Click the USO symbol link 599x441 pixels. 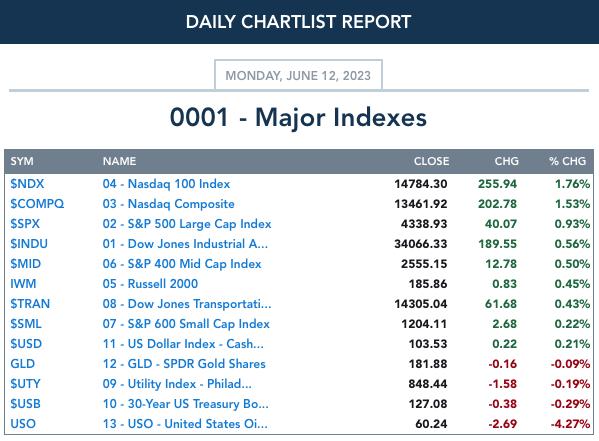click(23, 423)
